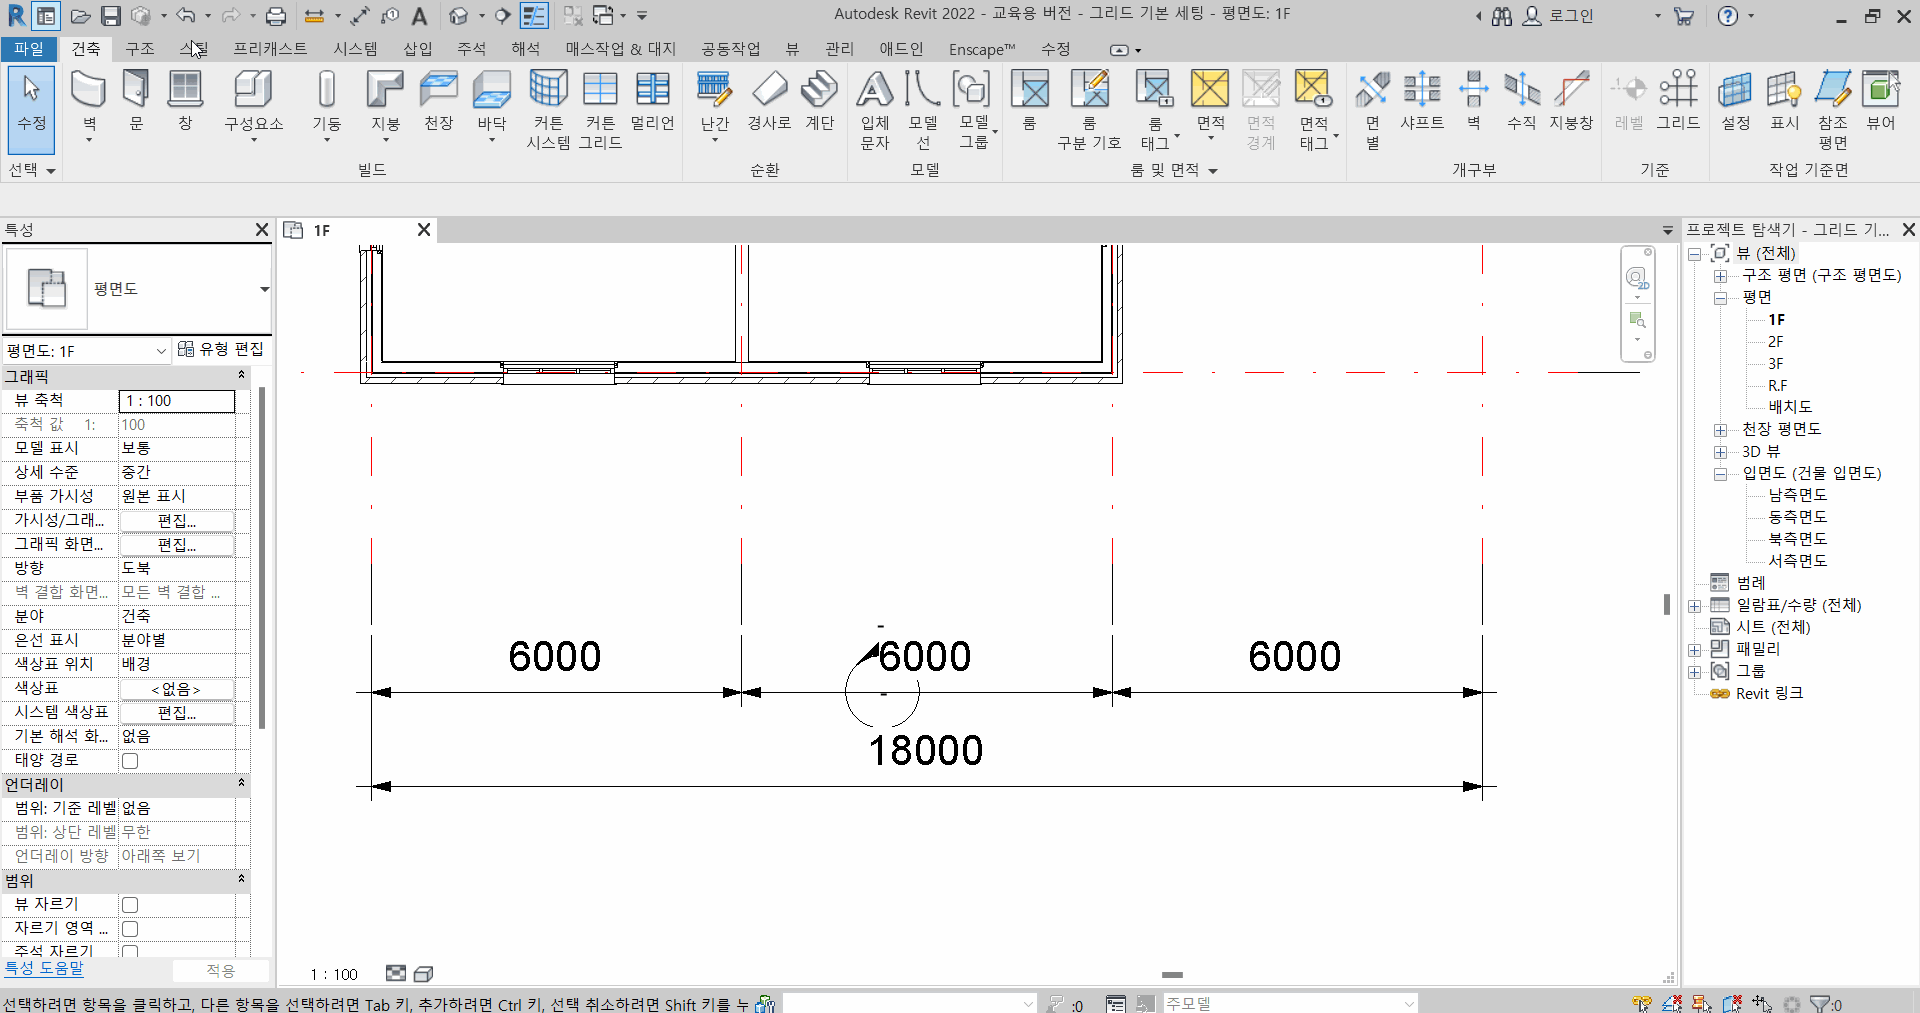Click the status bar 1:100 scale control
This screenshot has width=1920, height=1013.
pyautogui.click(x=334, y=974)
